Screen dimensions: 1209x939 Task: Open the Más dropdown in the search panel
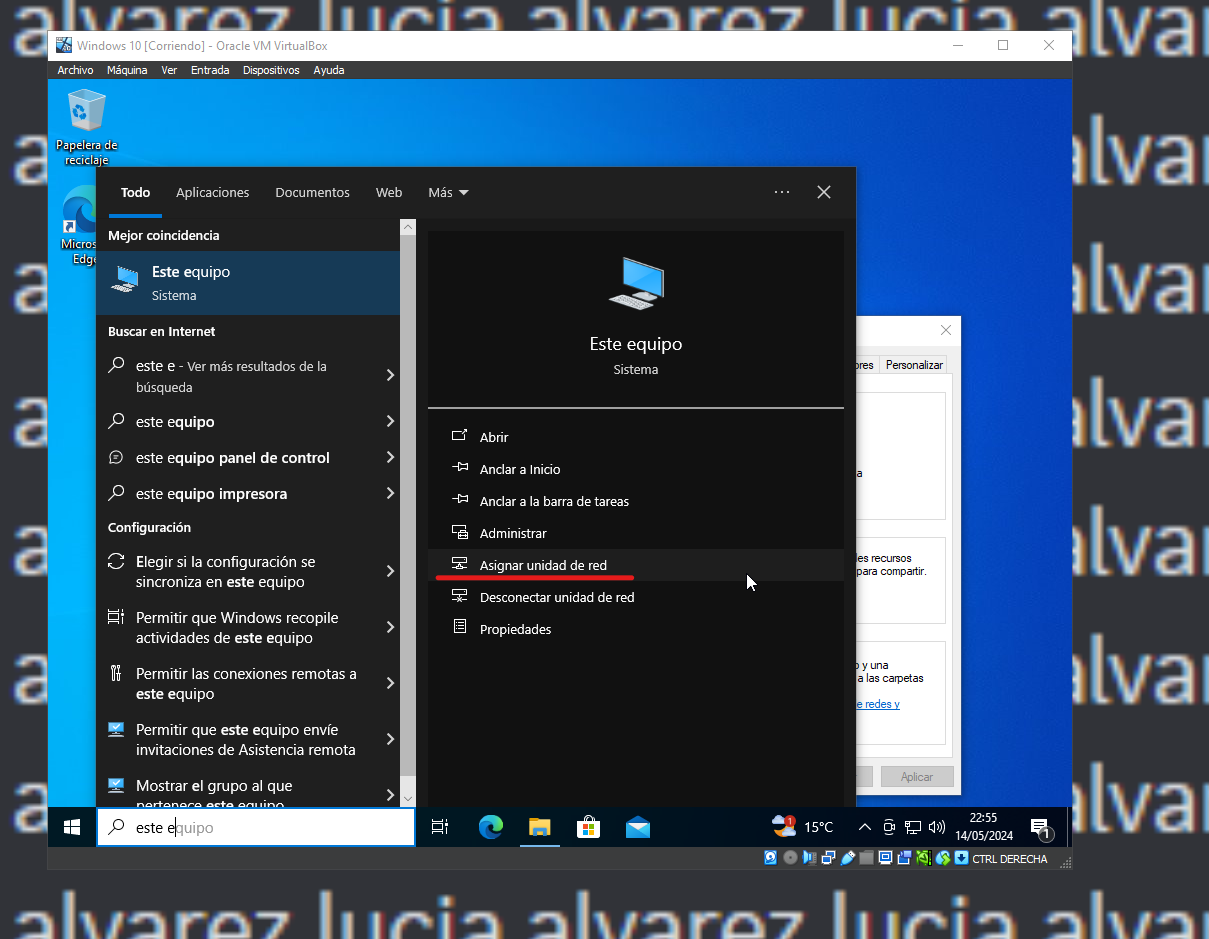pyautogui.click(x=447, y=192)
